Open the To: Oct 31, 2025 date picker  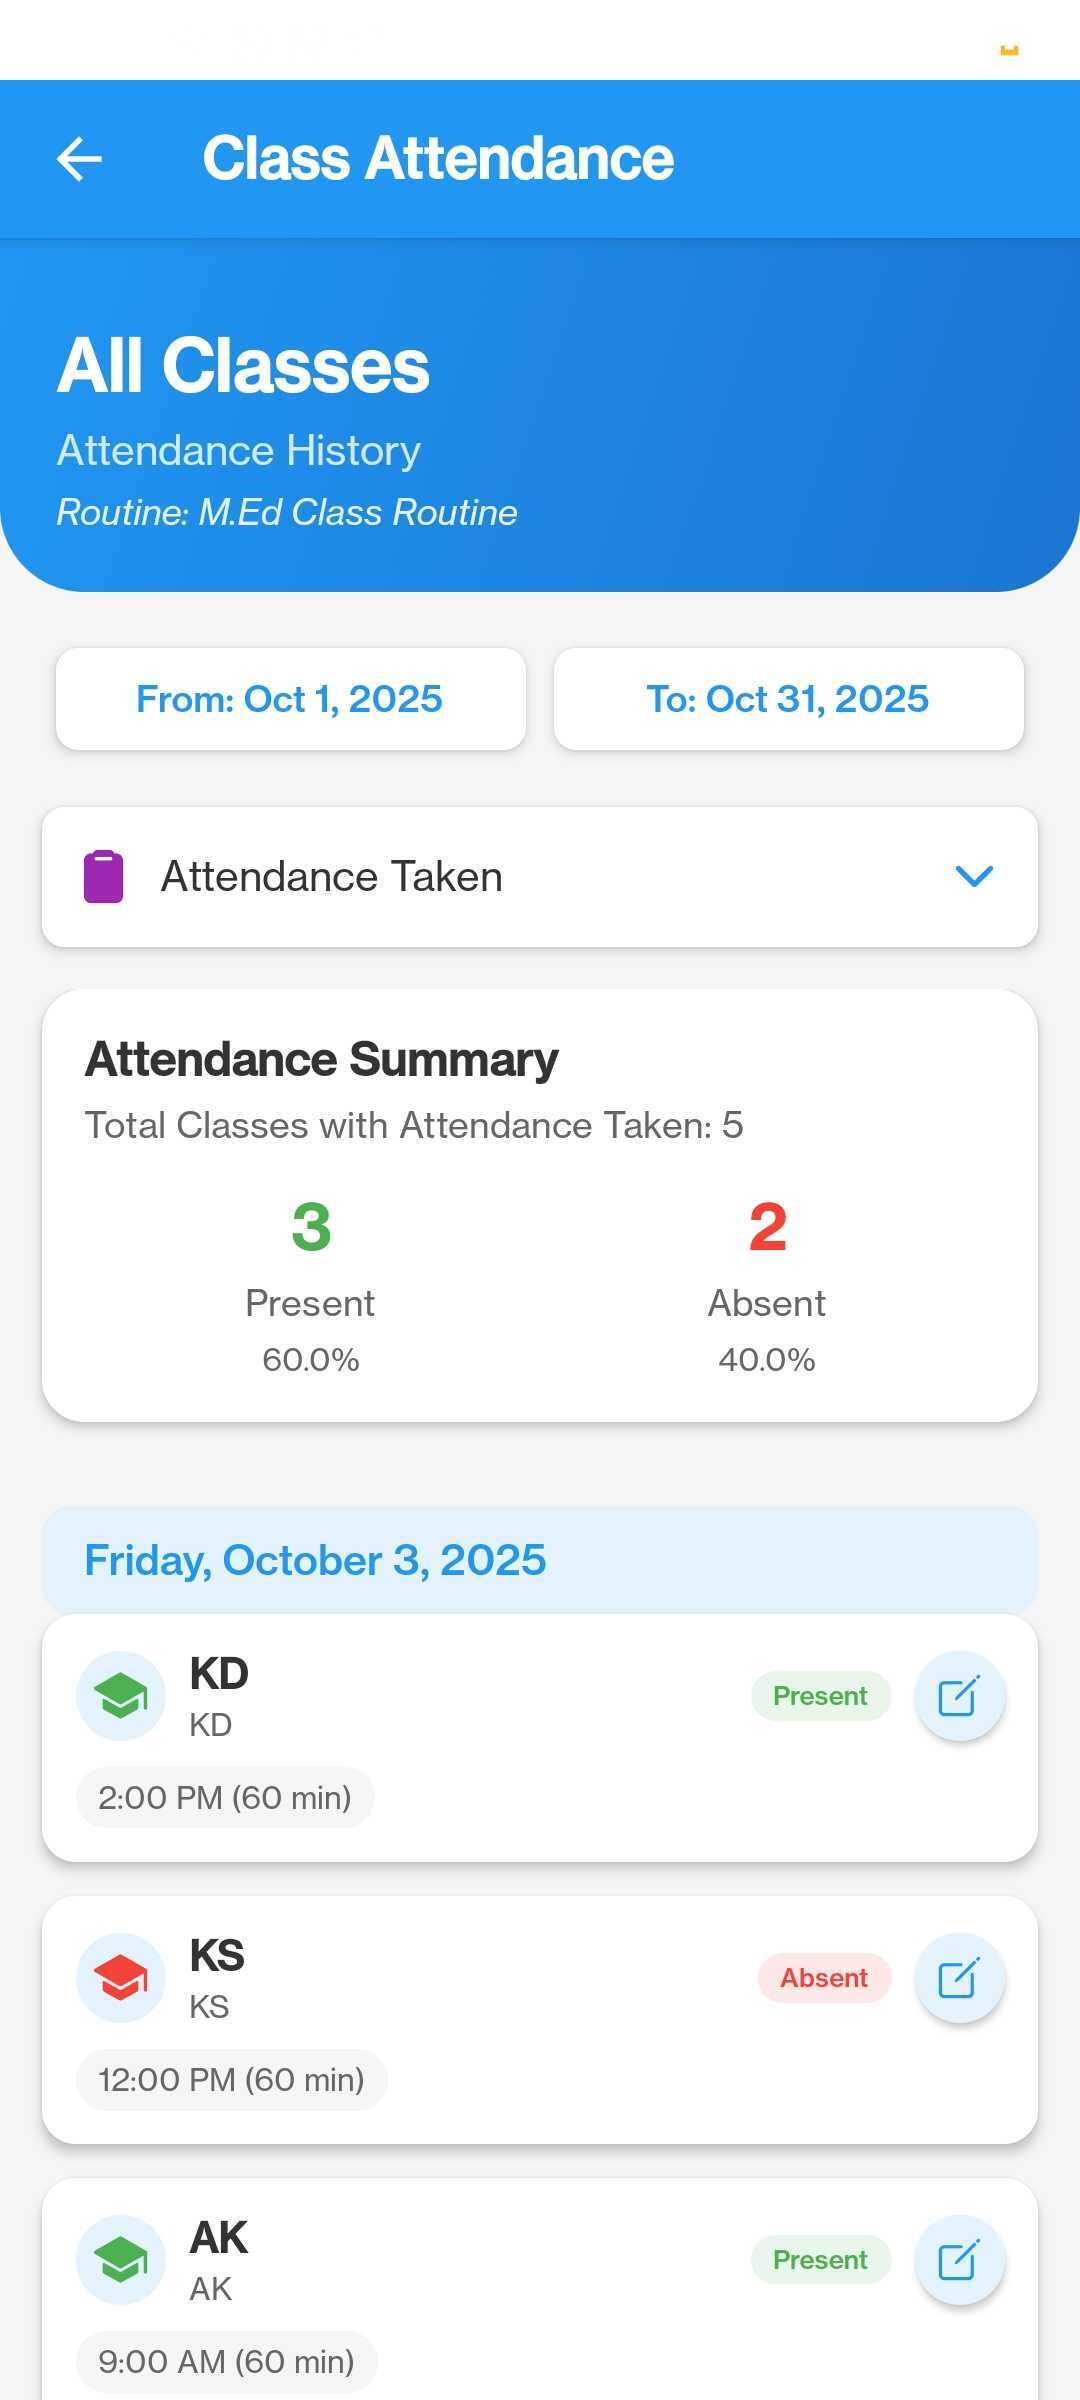coord(788,699)
